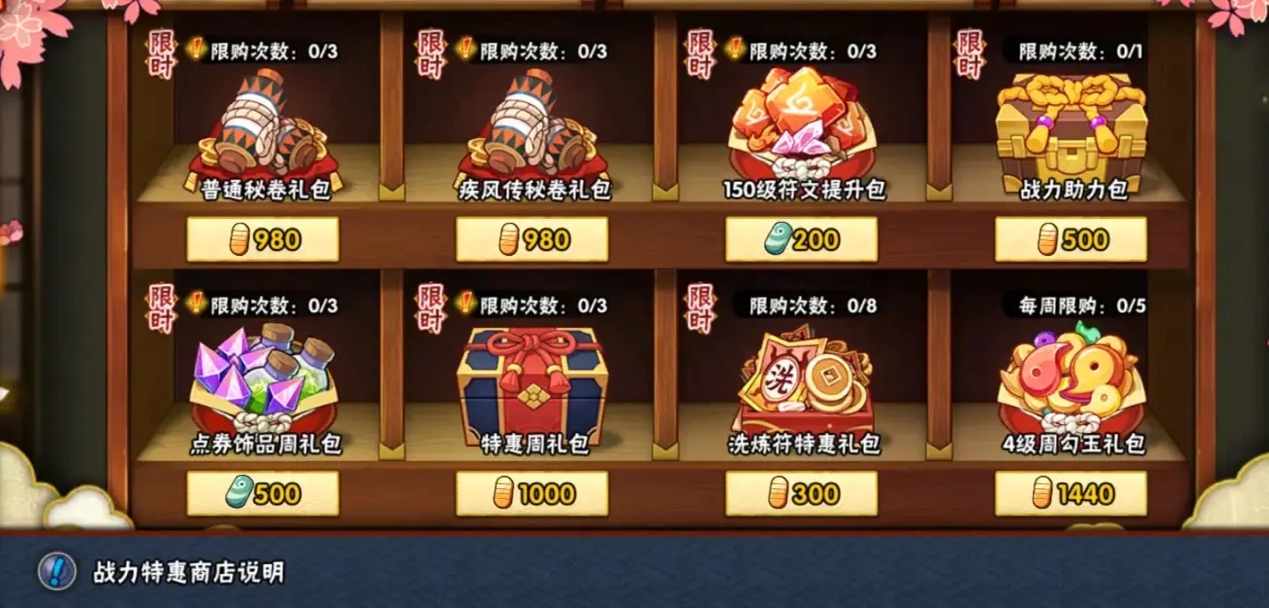Buy 普通秘卷礼包 for 980 gold
Viewport: 1269px width, 608px height.
(x=263, y=240)
